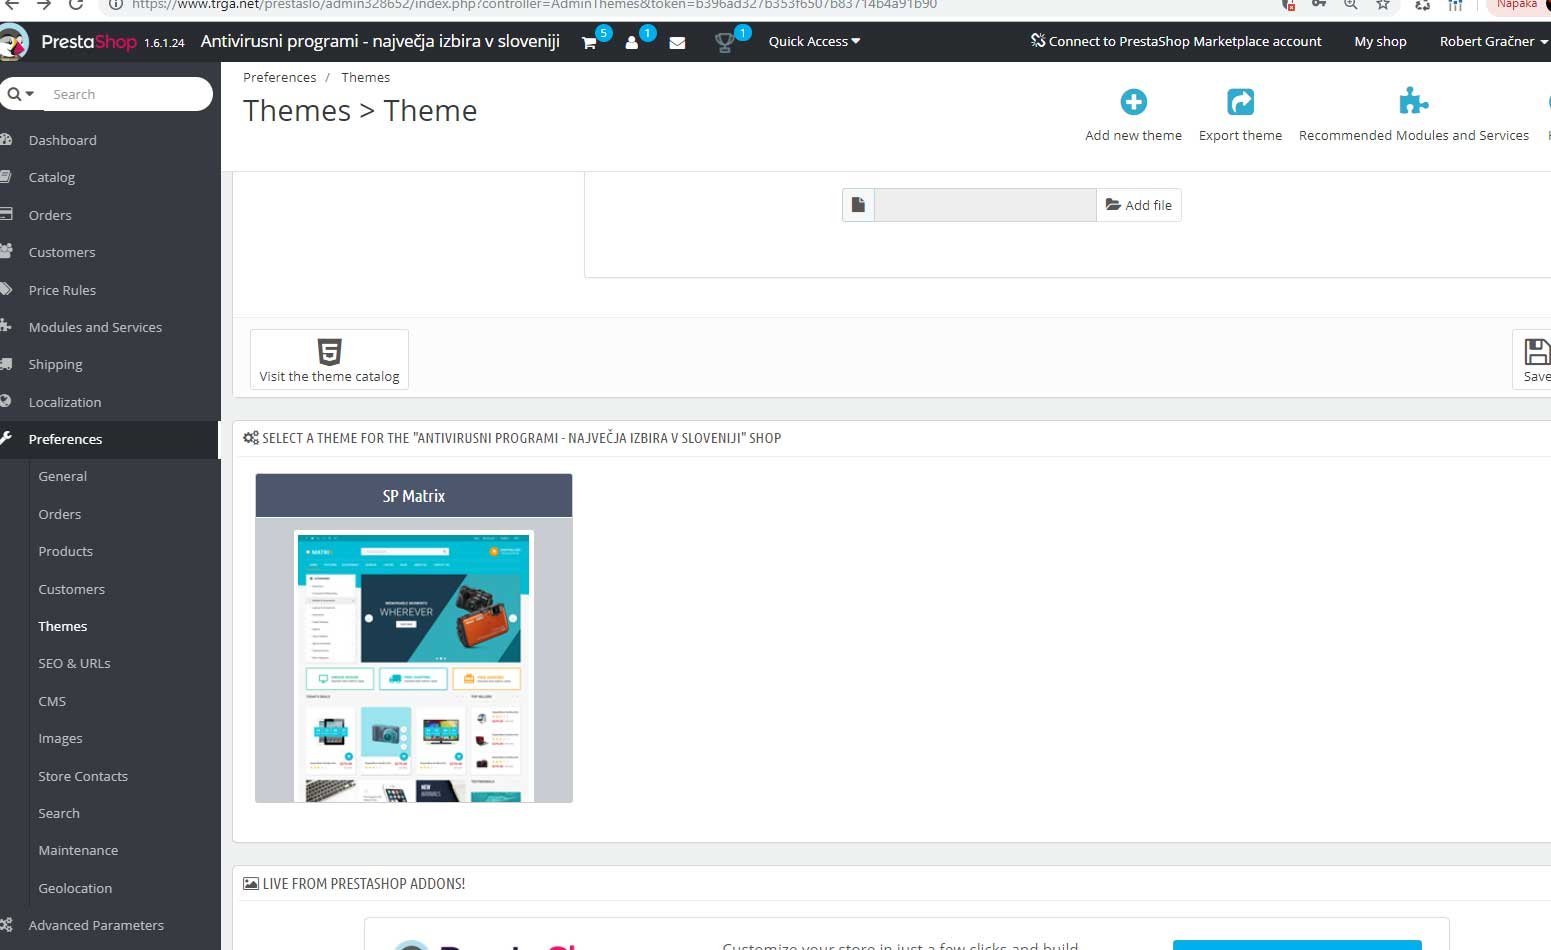Open the SEO & URLs submenu item
This screenshot has width=1551, height=950.
74,663
